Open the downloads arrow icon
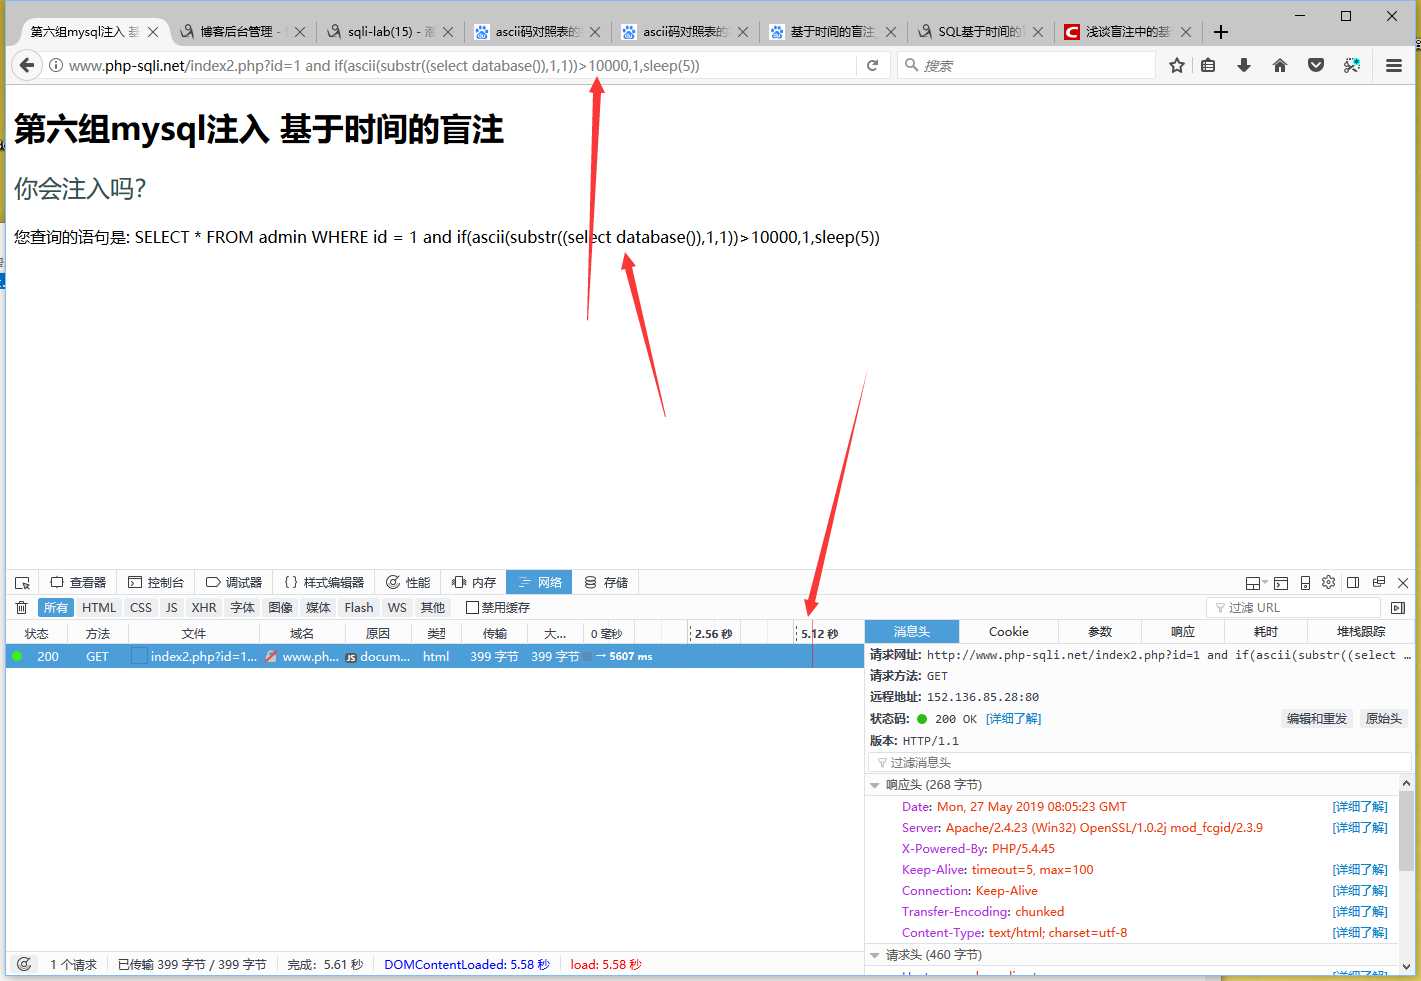The width and height of the screenshot is (1421, 981). [1244, 65]
